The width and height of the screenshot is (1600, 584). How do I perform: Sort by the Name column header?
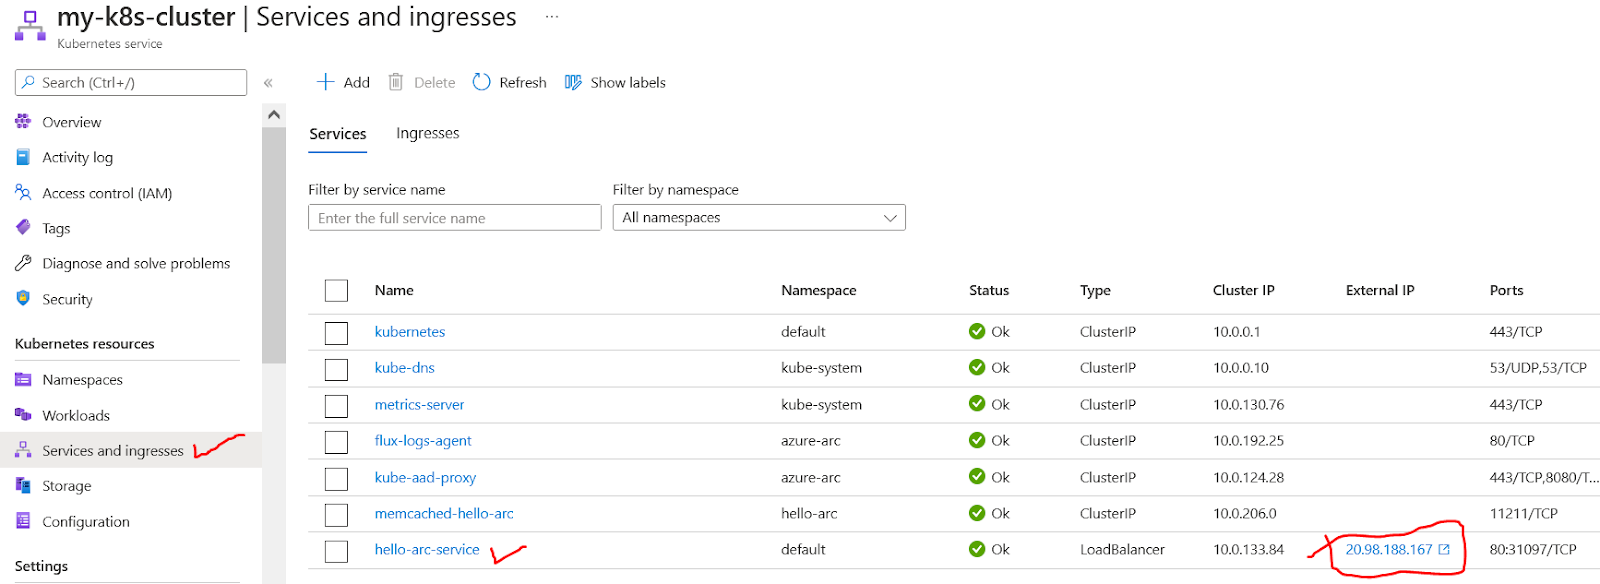pyautogui.click(x=394, y=290)
